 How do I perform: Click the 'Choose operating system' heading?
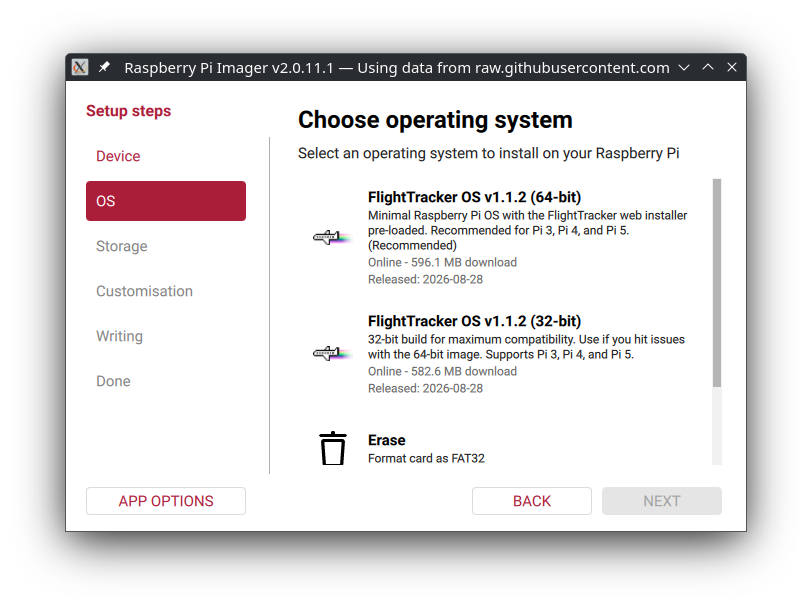pos(435,120)
